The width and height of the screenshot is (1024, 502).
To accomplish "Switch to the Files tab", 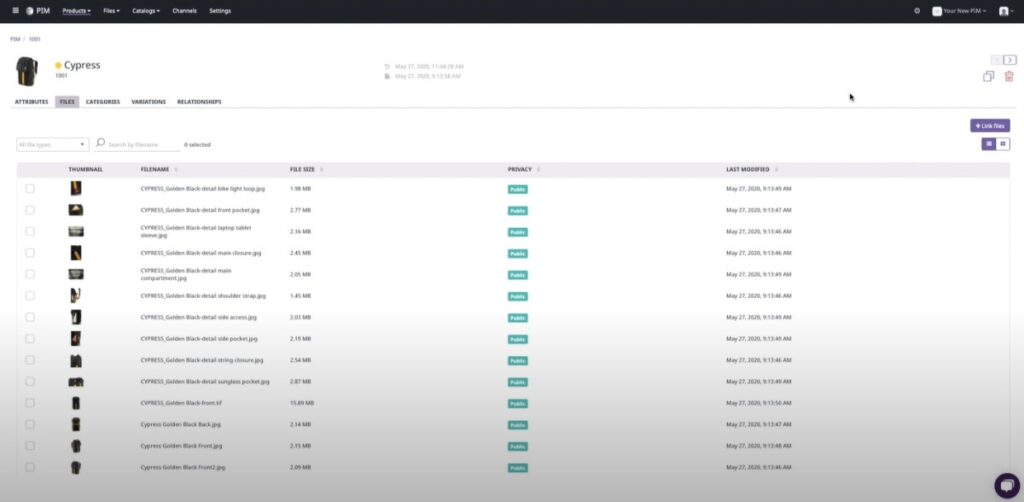I will click(67, 102).
